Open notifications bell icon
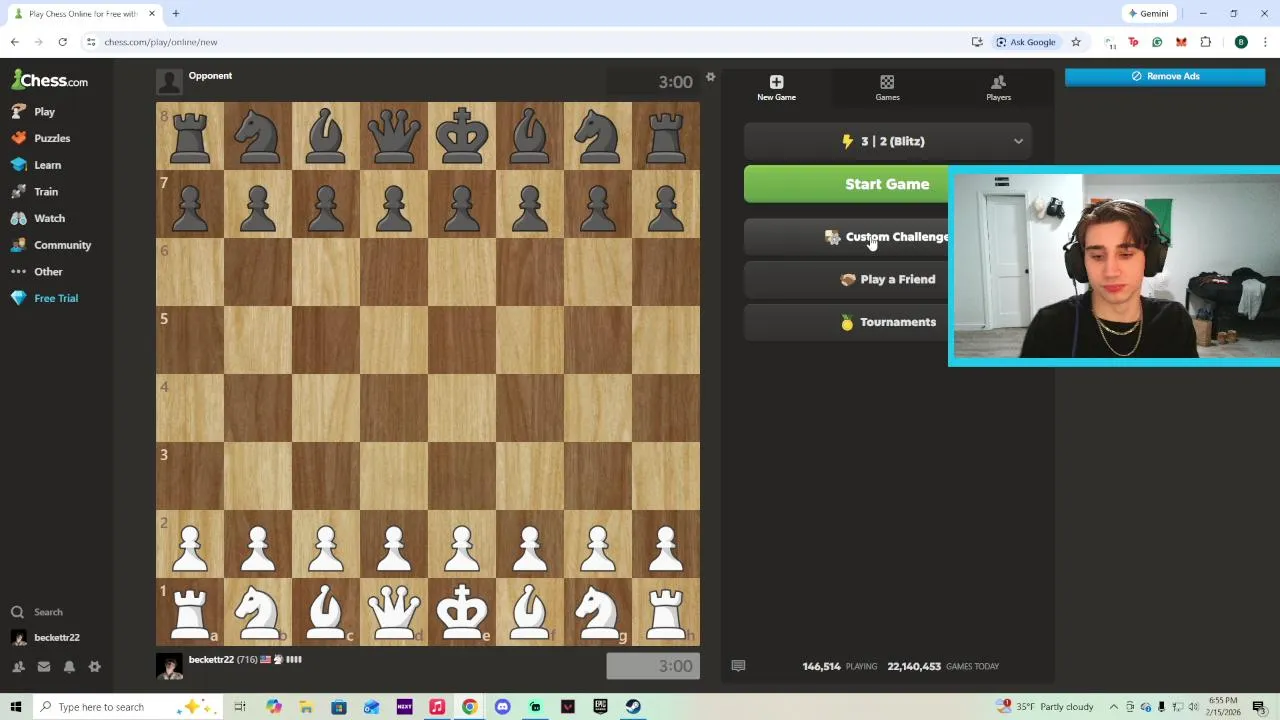The image size is (1280, 720). click(x=69, y=667)
